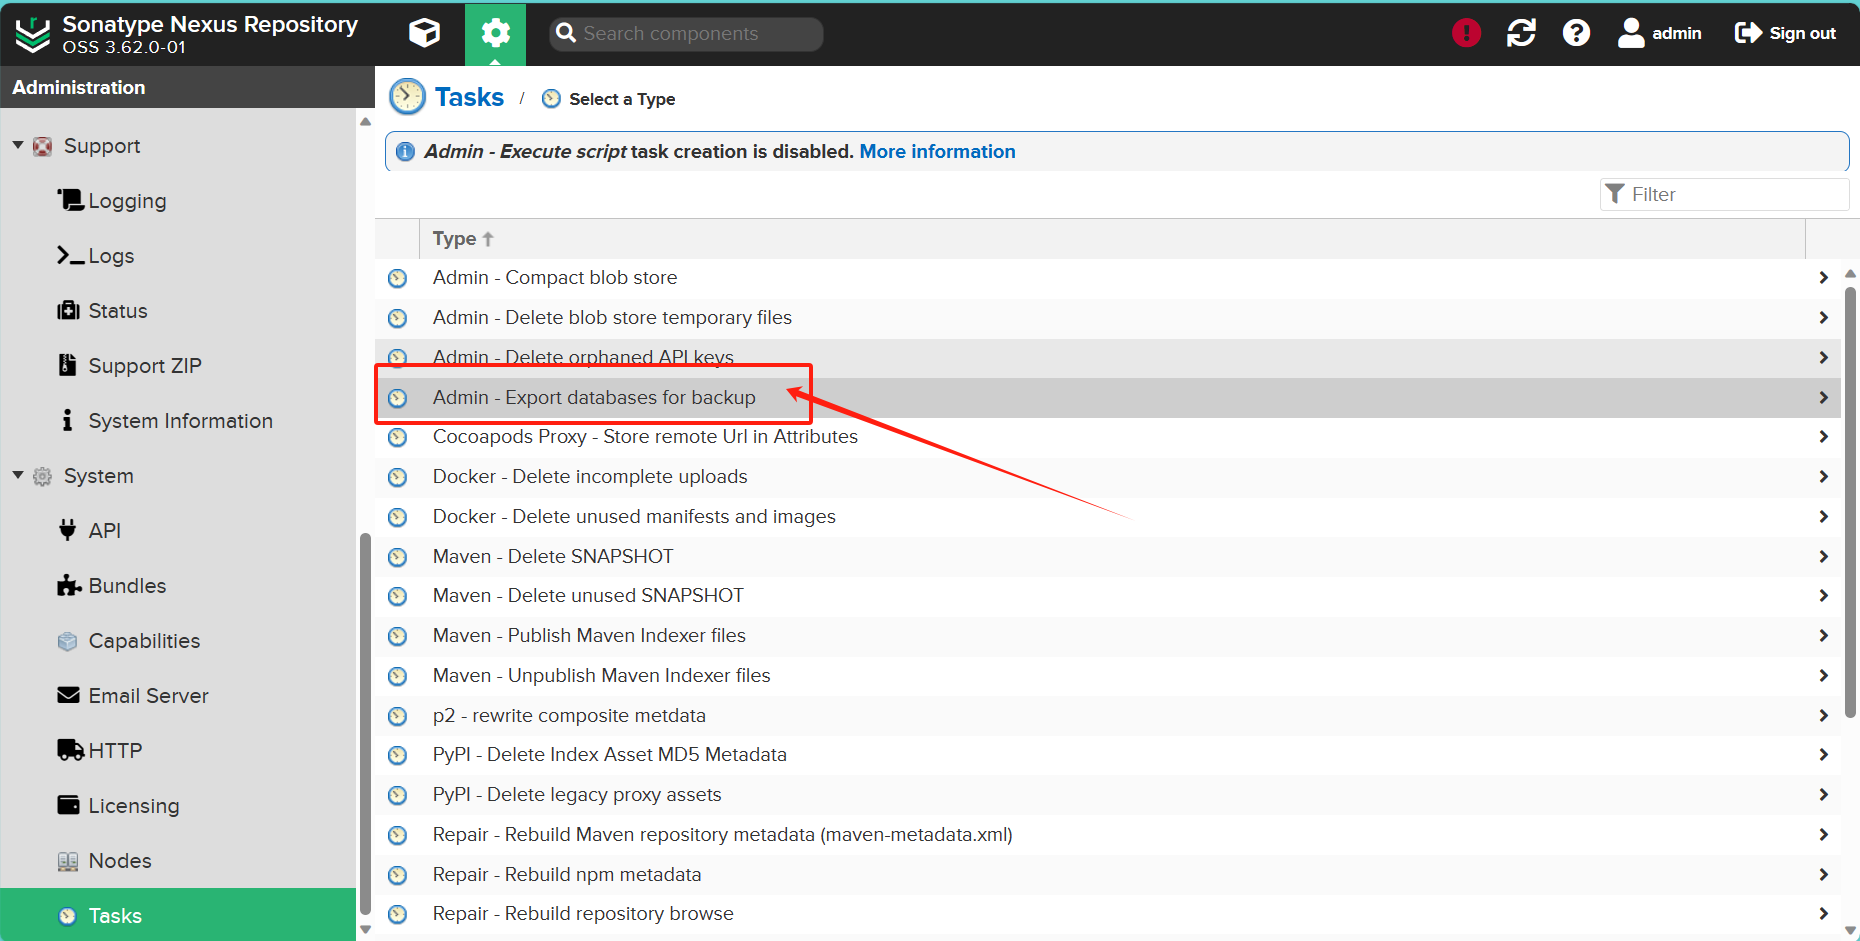Viewport: 1860px width, 941px height.
Task: Collapse the System tree section
Action: (18, 476)
